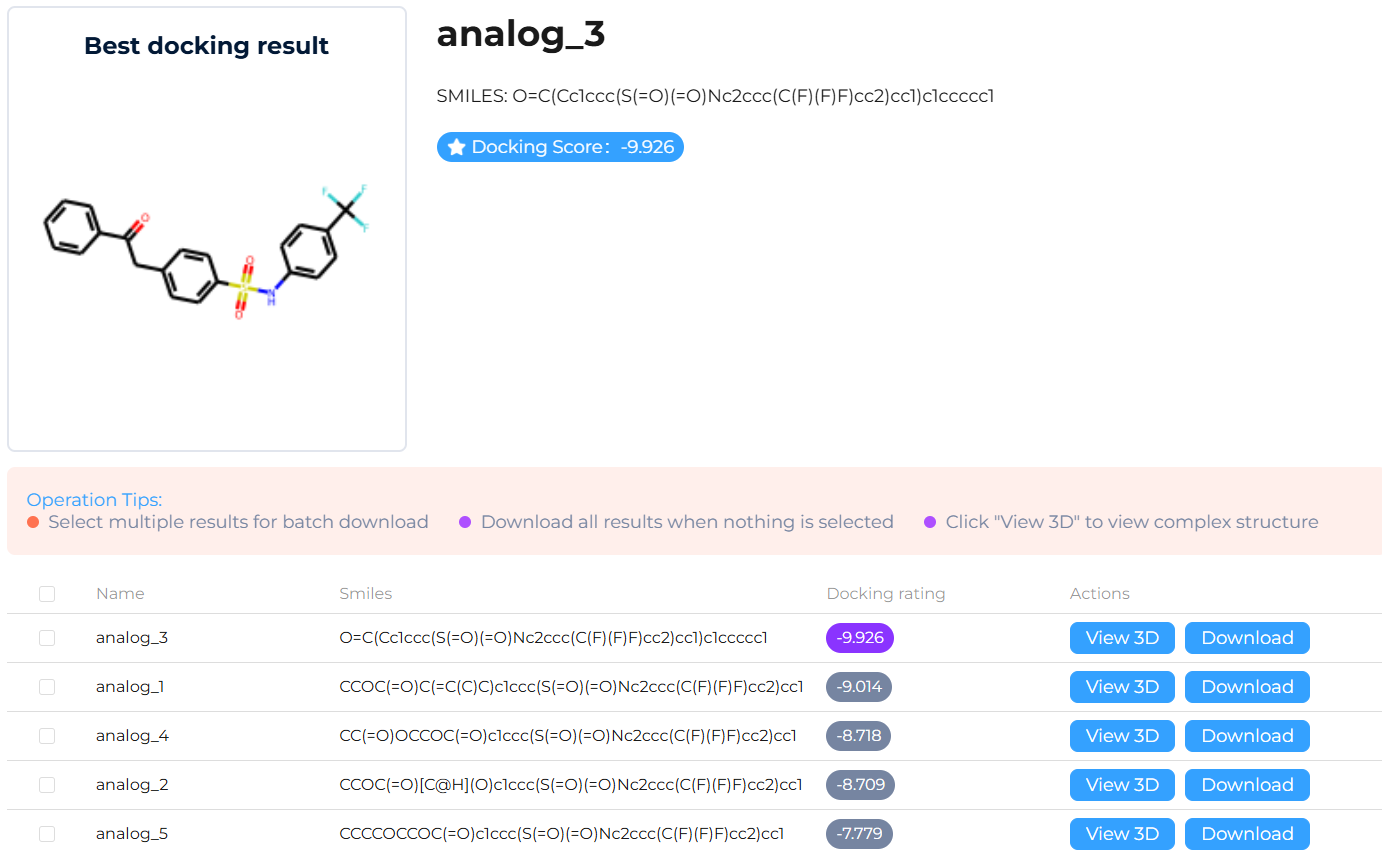This screenshot has height=857, width=1382.
Task: Download the analog_3 docking result
Action: click(x=1247, y=638)
